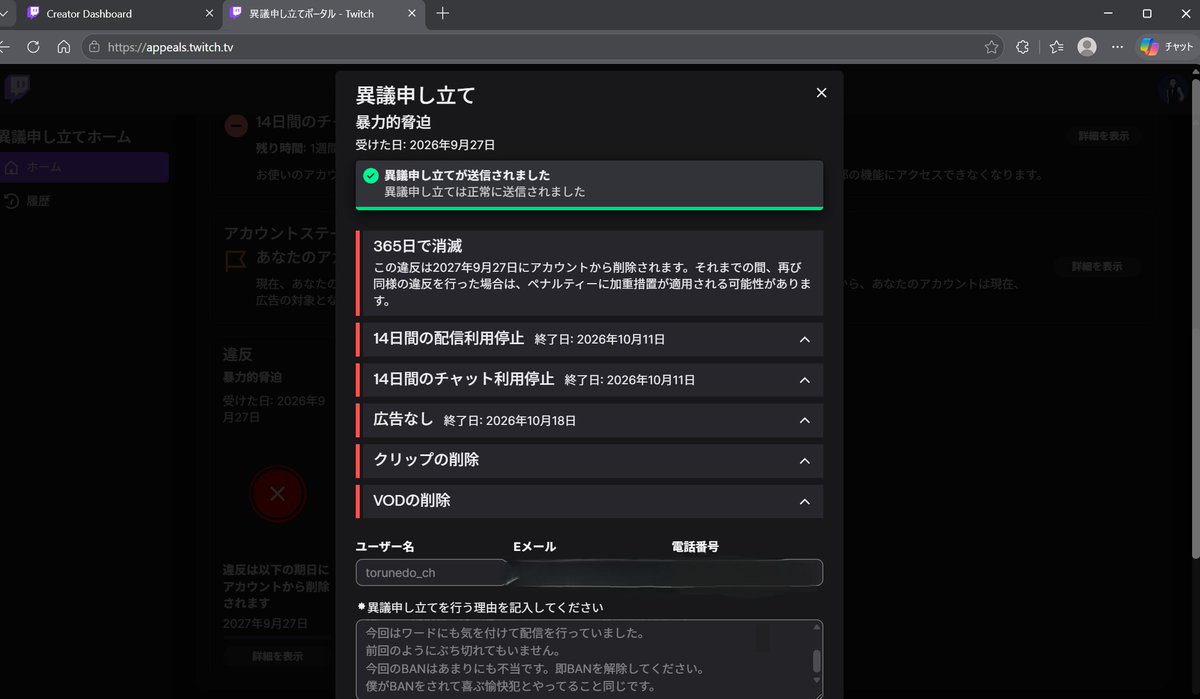Collapse the 14日間の配信利用停止 section
Viewport: 1200px width, 699px height.
coord(804,340)
